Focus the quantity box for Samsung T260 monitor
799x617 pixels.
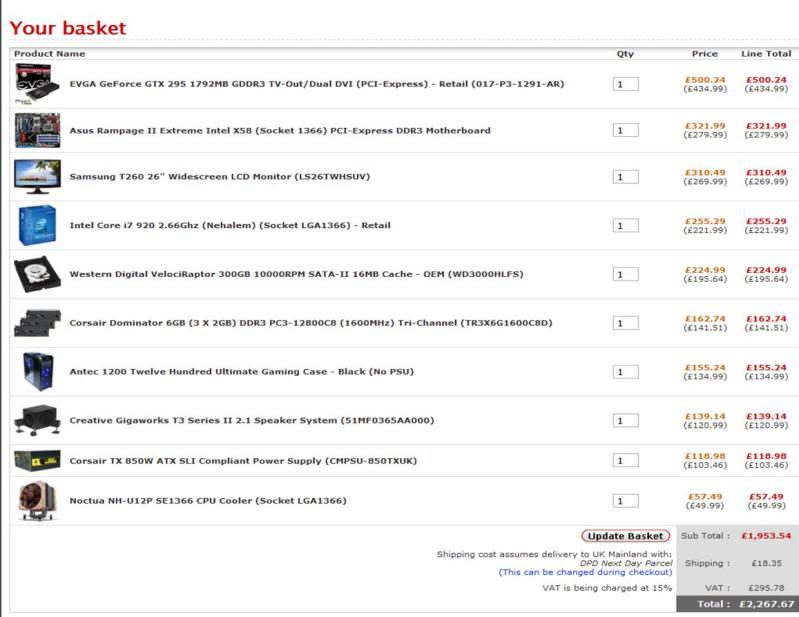point(625,177)
